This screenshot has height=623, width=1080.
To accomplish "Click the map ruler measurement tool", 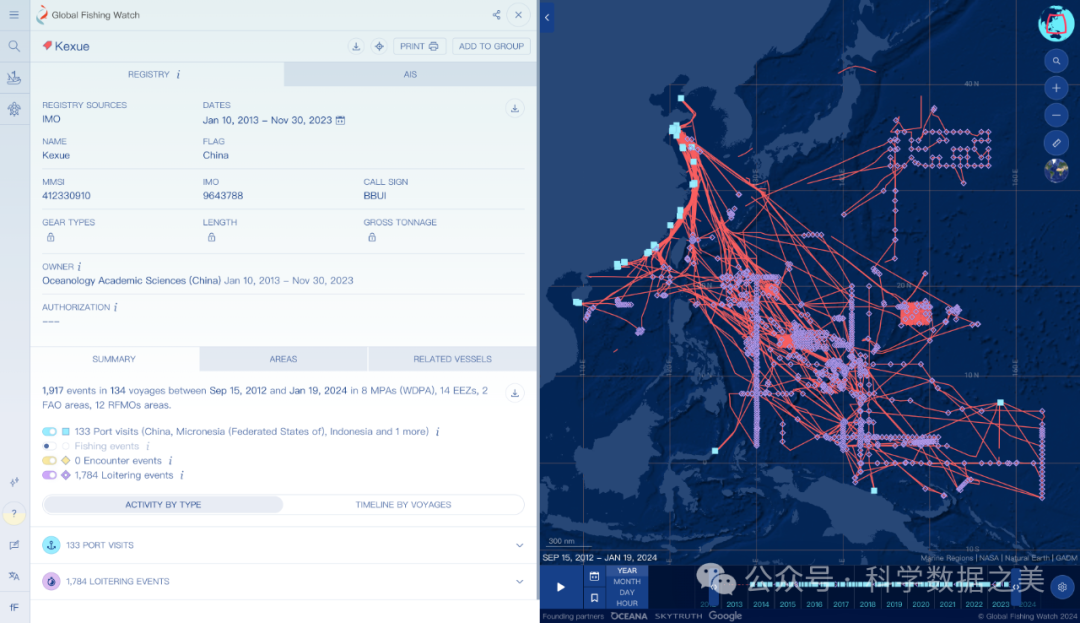I will pos(1056,143).
